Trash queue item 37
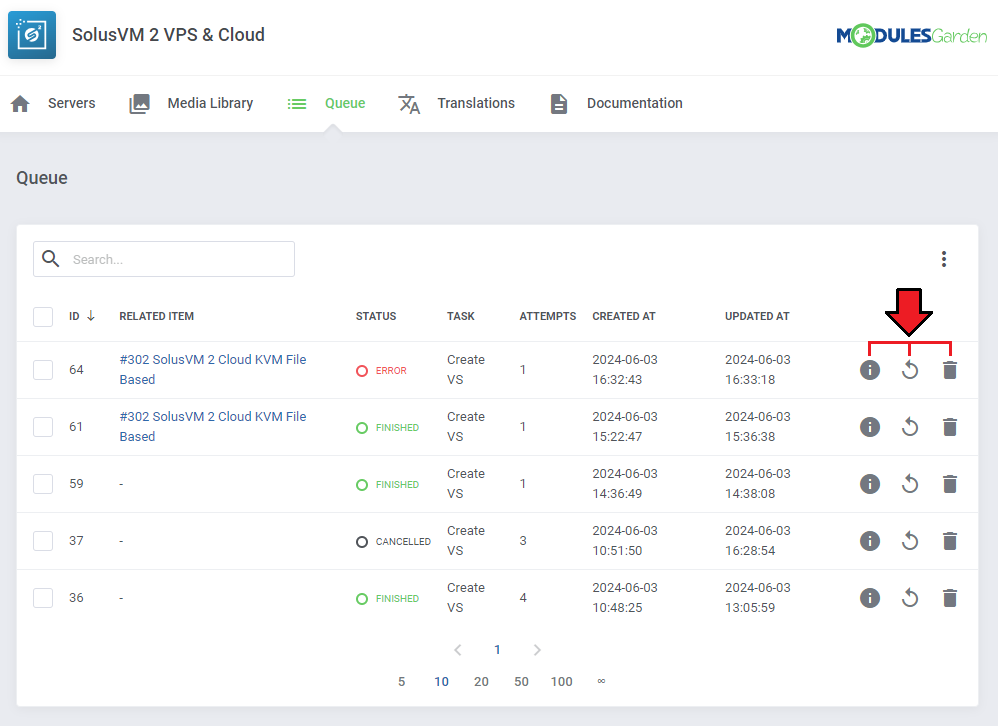998x726 pixels. [x=950, y=541]
